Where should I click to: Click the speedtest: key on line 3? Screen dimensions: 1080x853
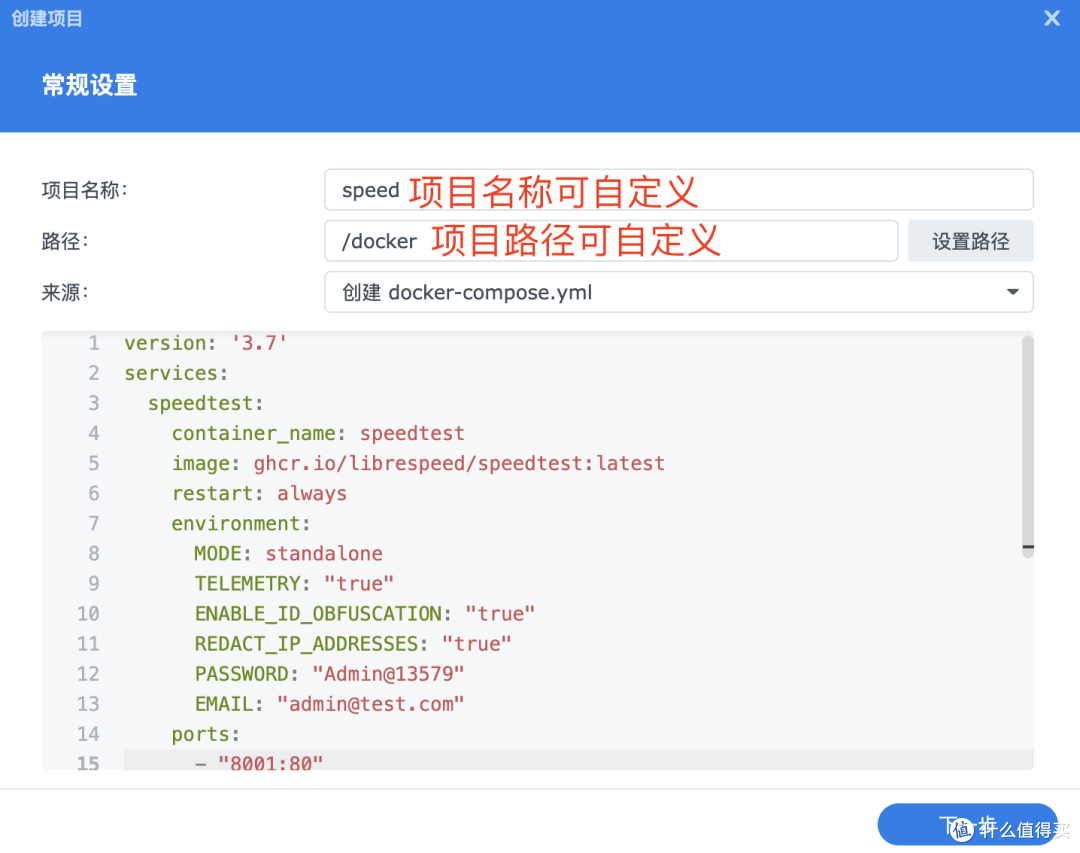pyautogui.click(x=205, y=404)
